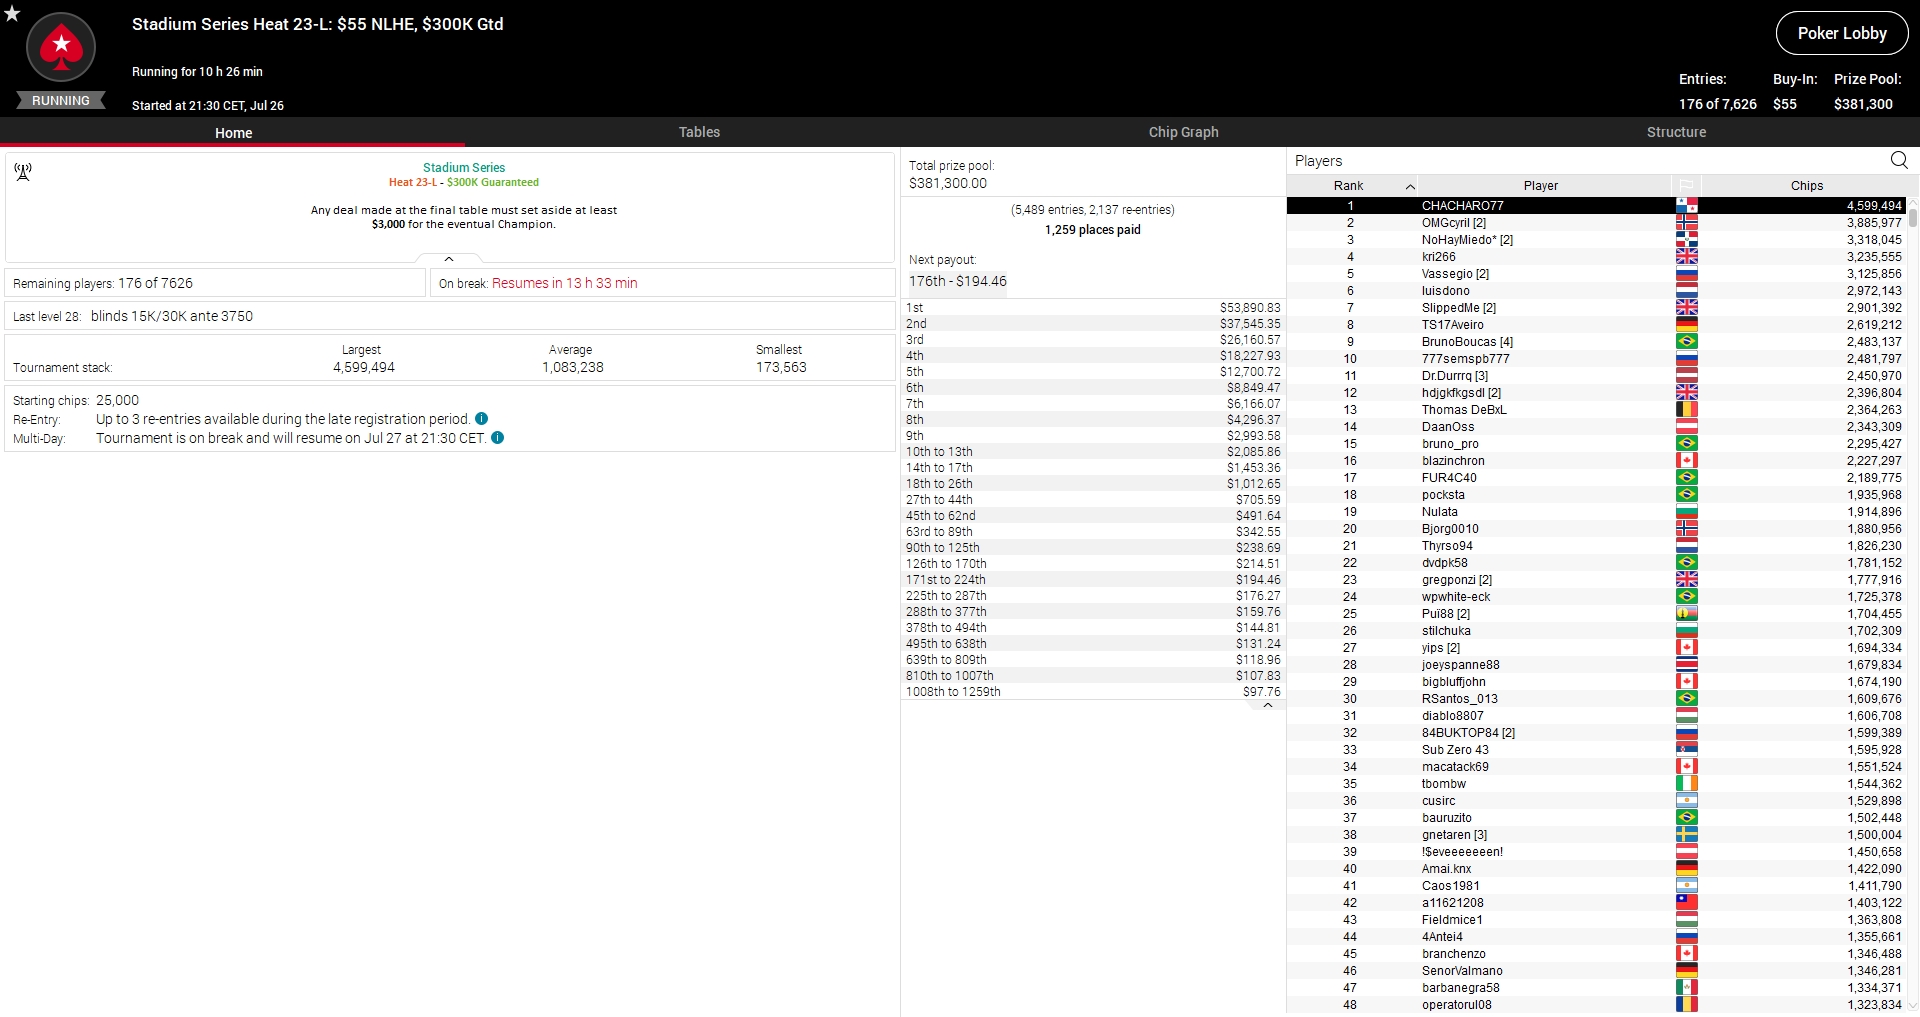Open the Chip Graph tab

(1183, 132)
